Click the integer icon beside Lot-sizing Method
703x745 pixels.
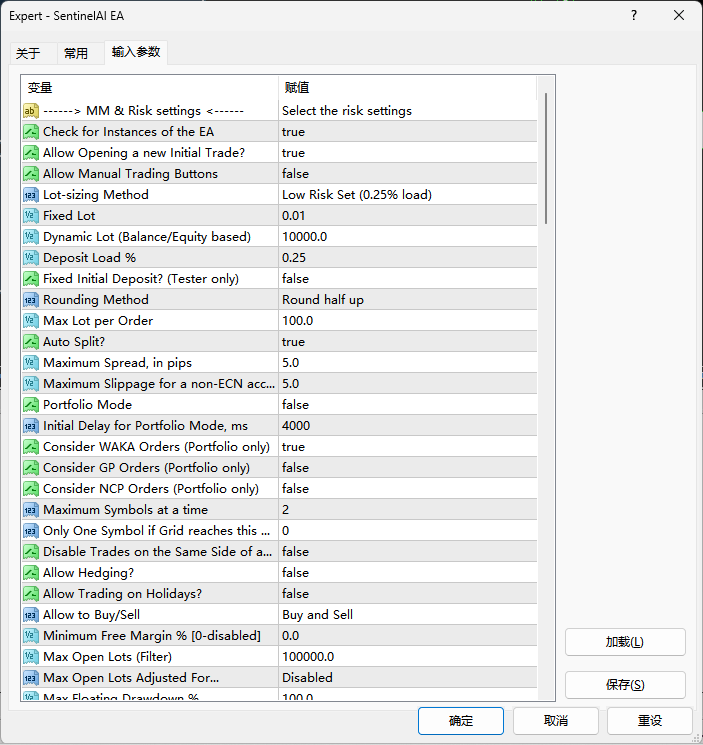[x=31, y=195]
